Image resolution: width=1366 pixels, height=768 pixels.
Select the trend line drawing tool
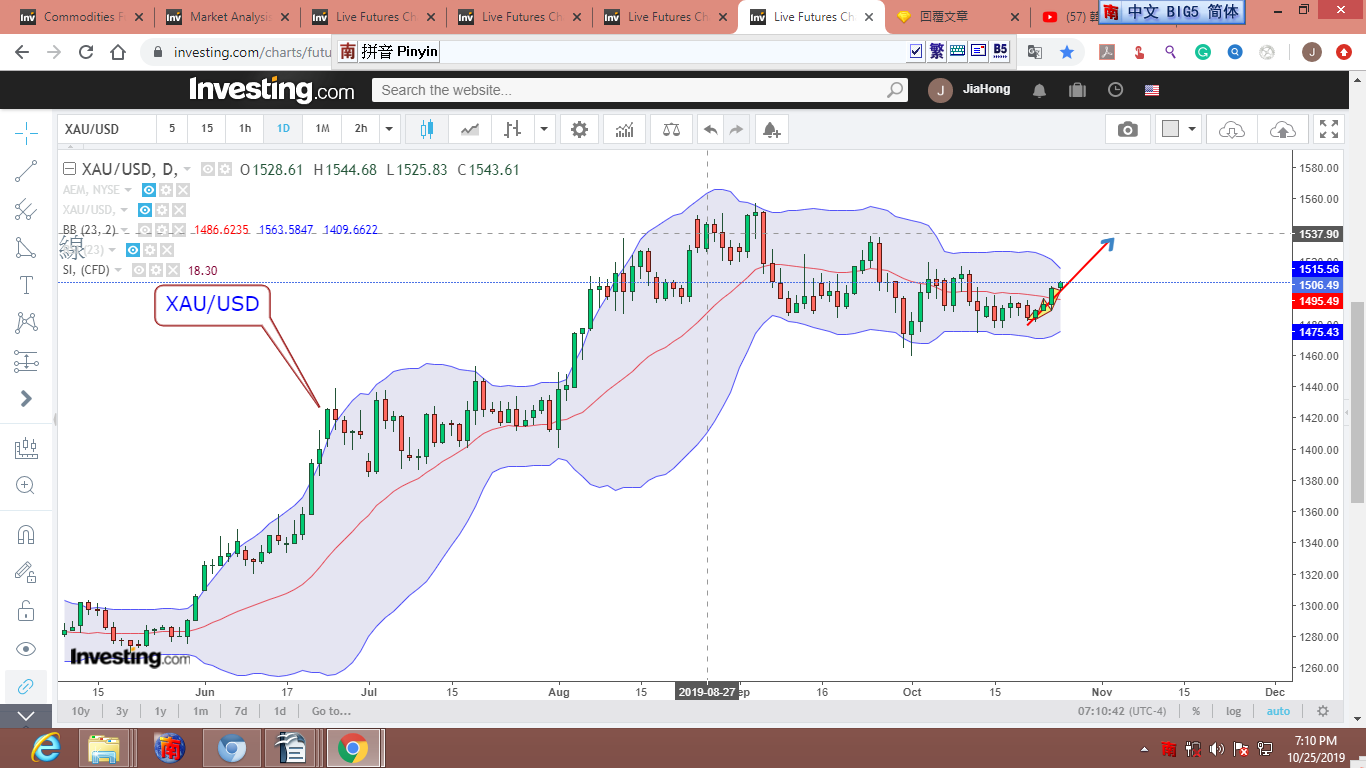pyautogui.click(x=26, y=171)
